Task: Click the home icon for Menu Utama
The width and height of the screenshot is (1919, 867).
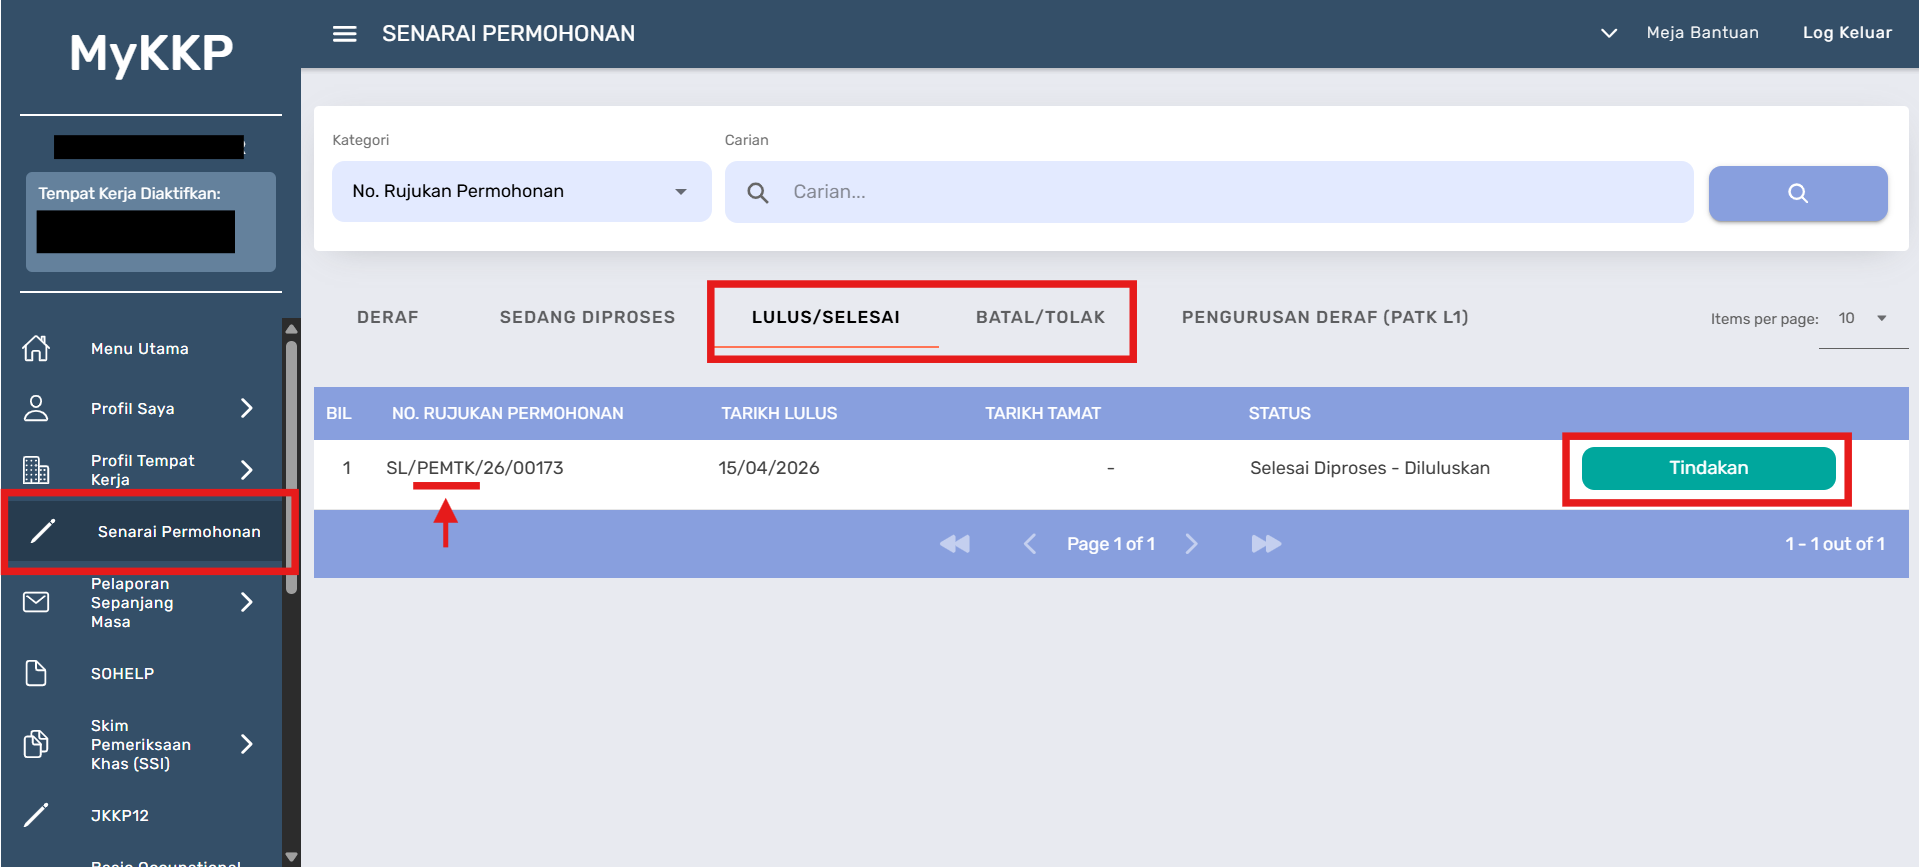Action: tap(36, 348)
